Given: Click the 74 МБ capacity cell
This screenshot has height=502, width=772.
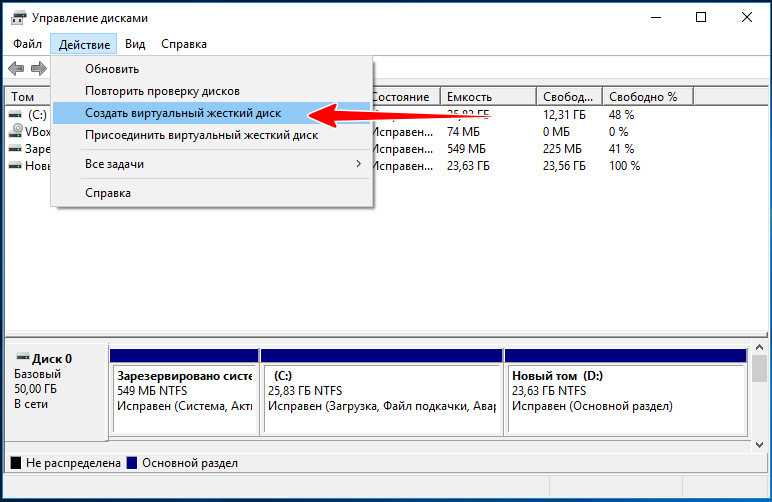Looking at the screenshot, I should pyautogui.click(x=463, y=132).
